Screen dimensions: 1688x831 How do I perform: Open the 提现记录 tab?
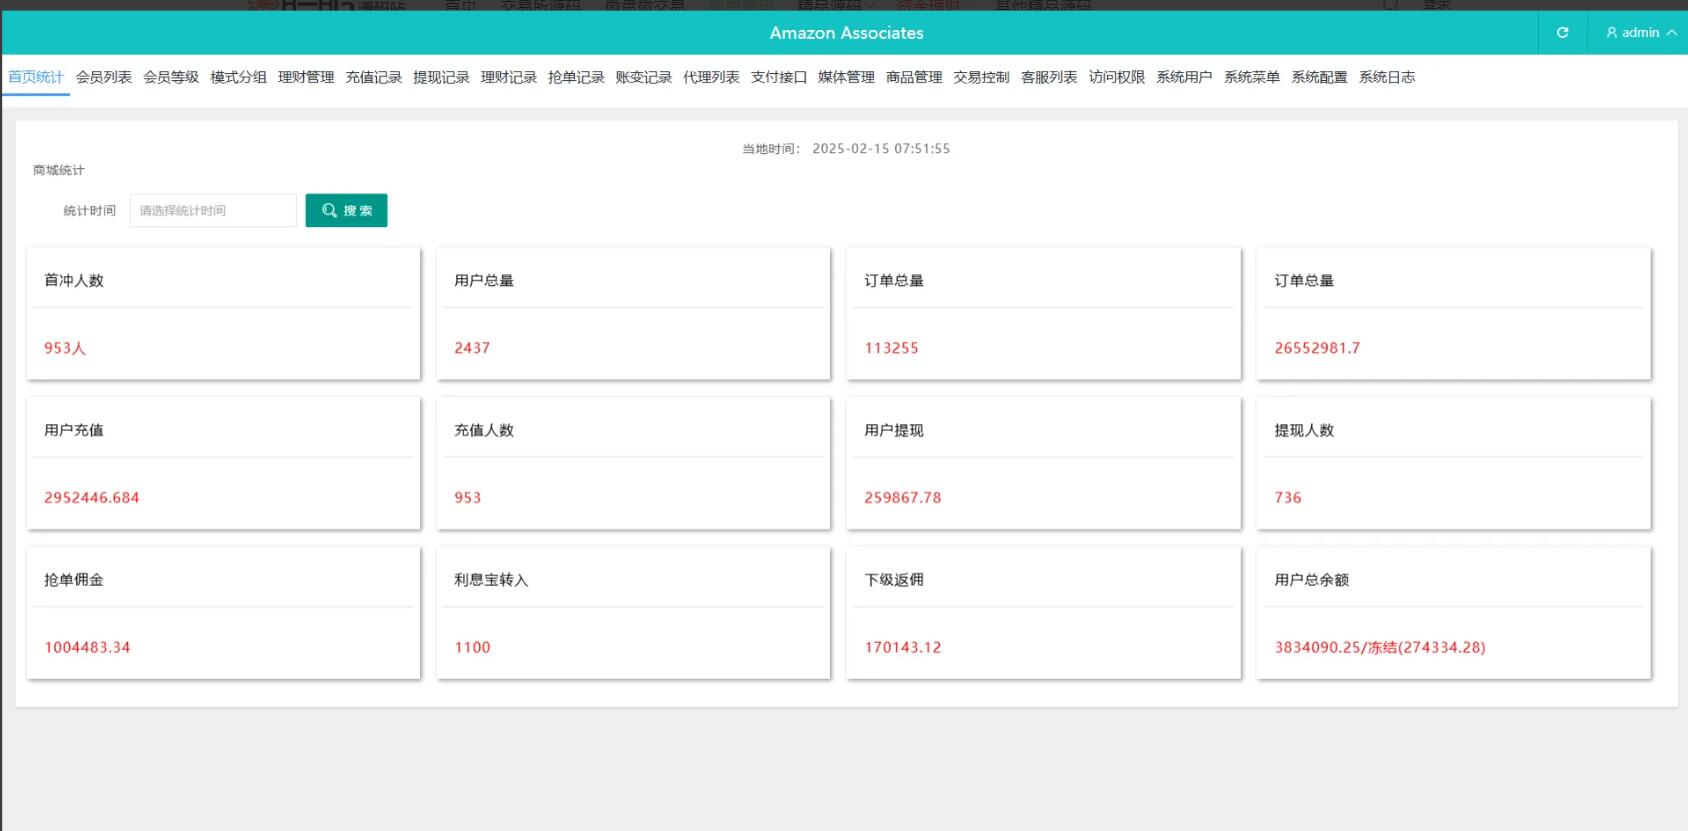(x=441, y=77)
